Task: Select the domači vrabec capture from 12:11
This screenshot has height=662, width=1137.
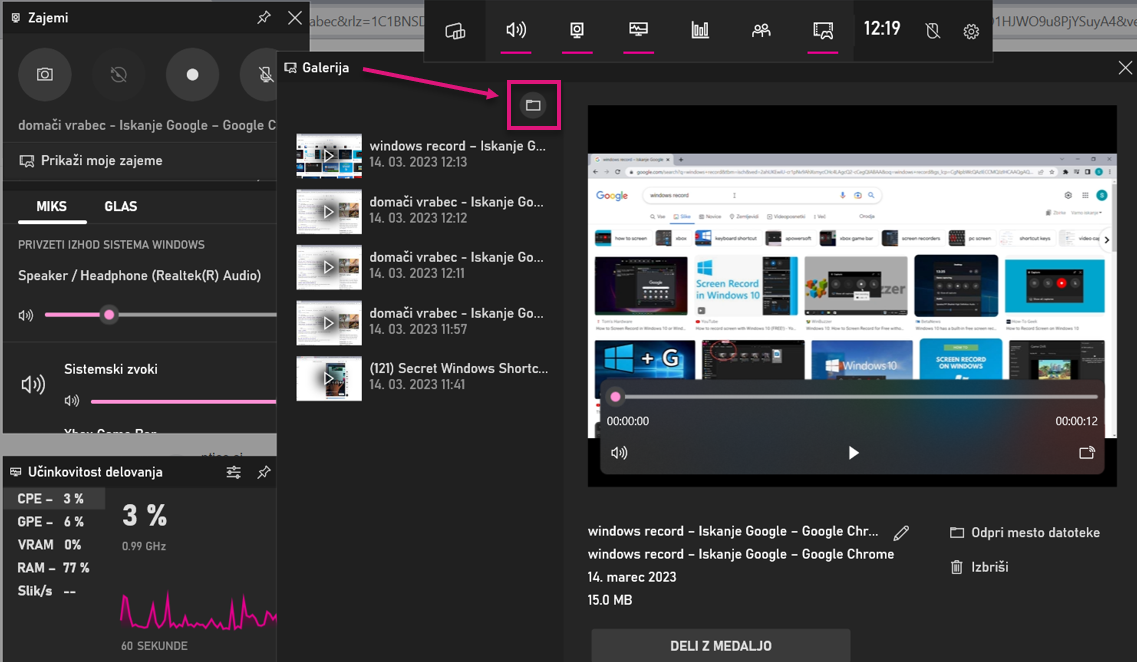Action: click(x=422, y=266)
